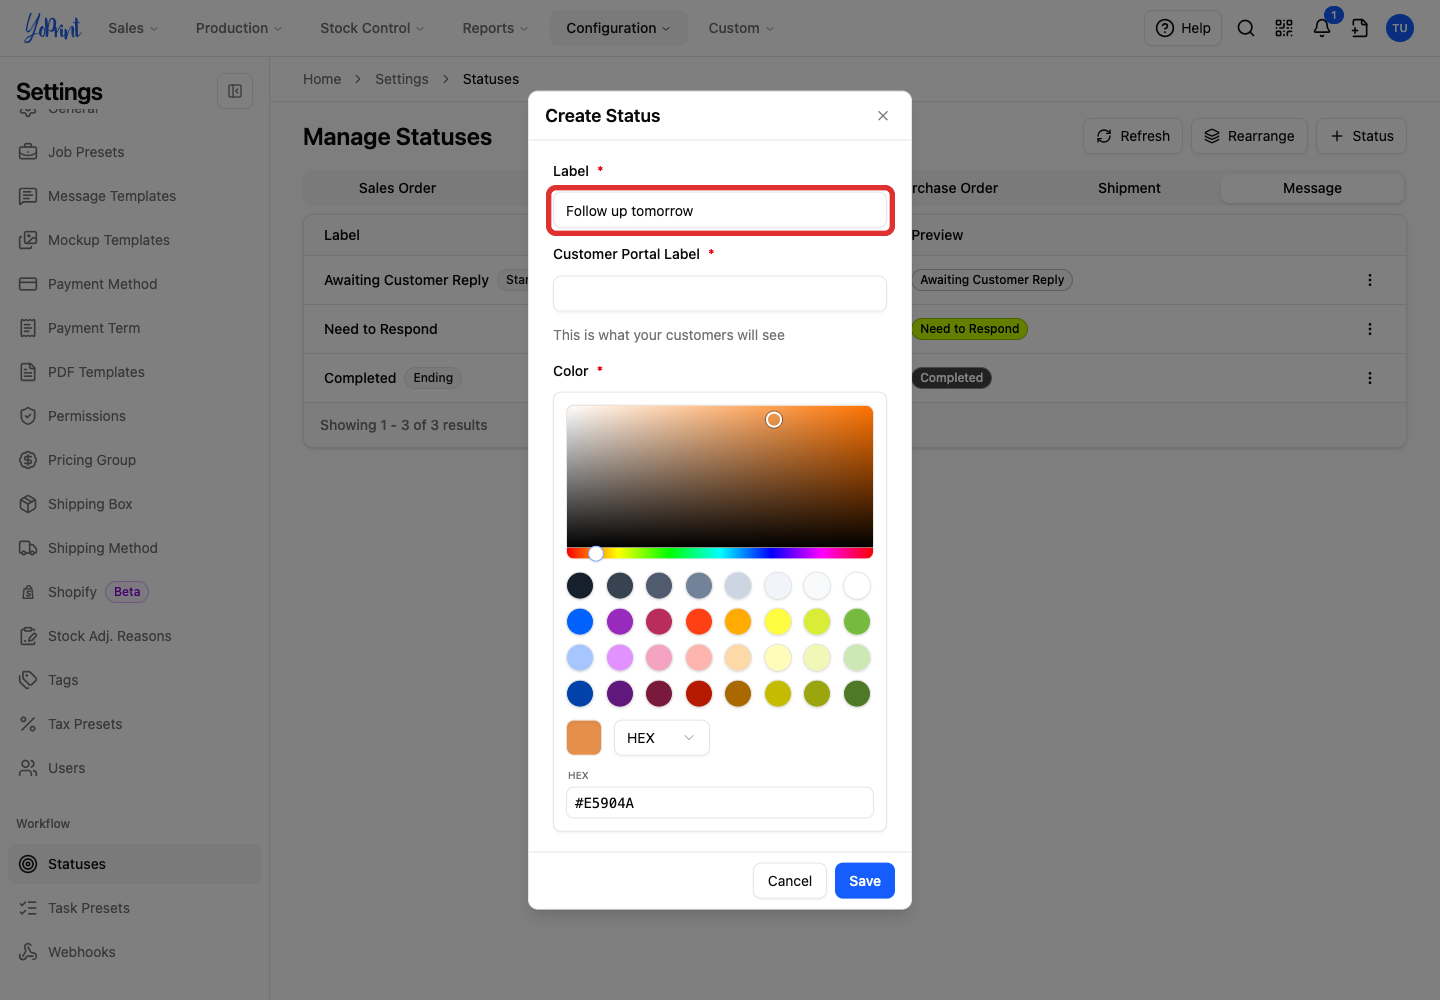Click the TU user avatar

1400,28
